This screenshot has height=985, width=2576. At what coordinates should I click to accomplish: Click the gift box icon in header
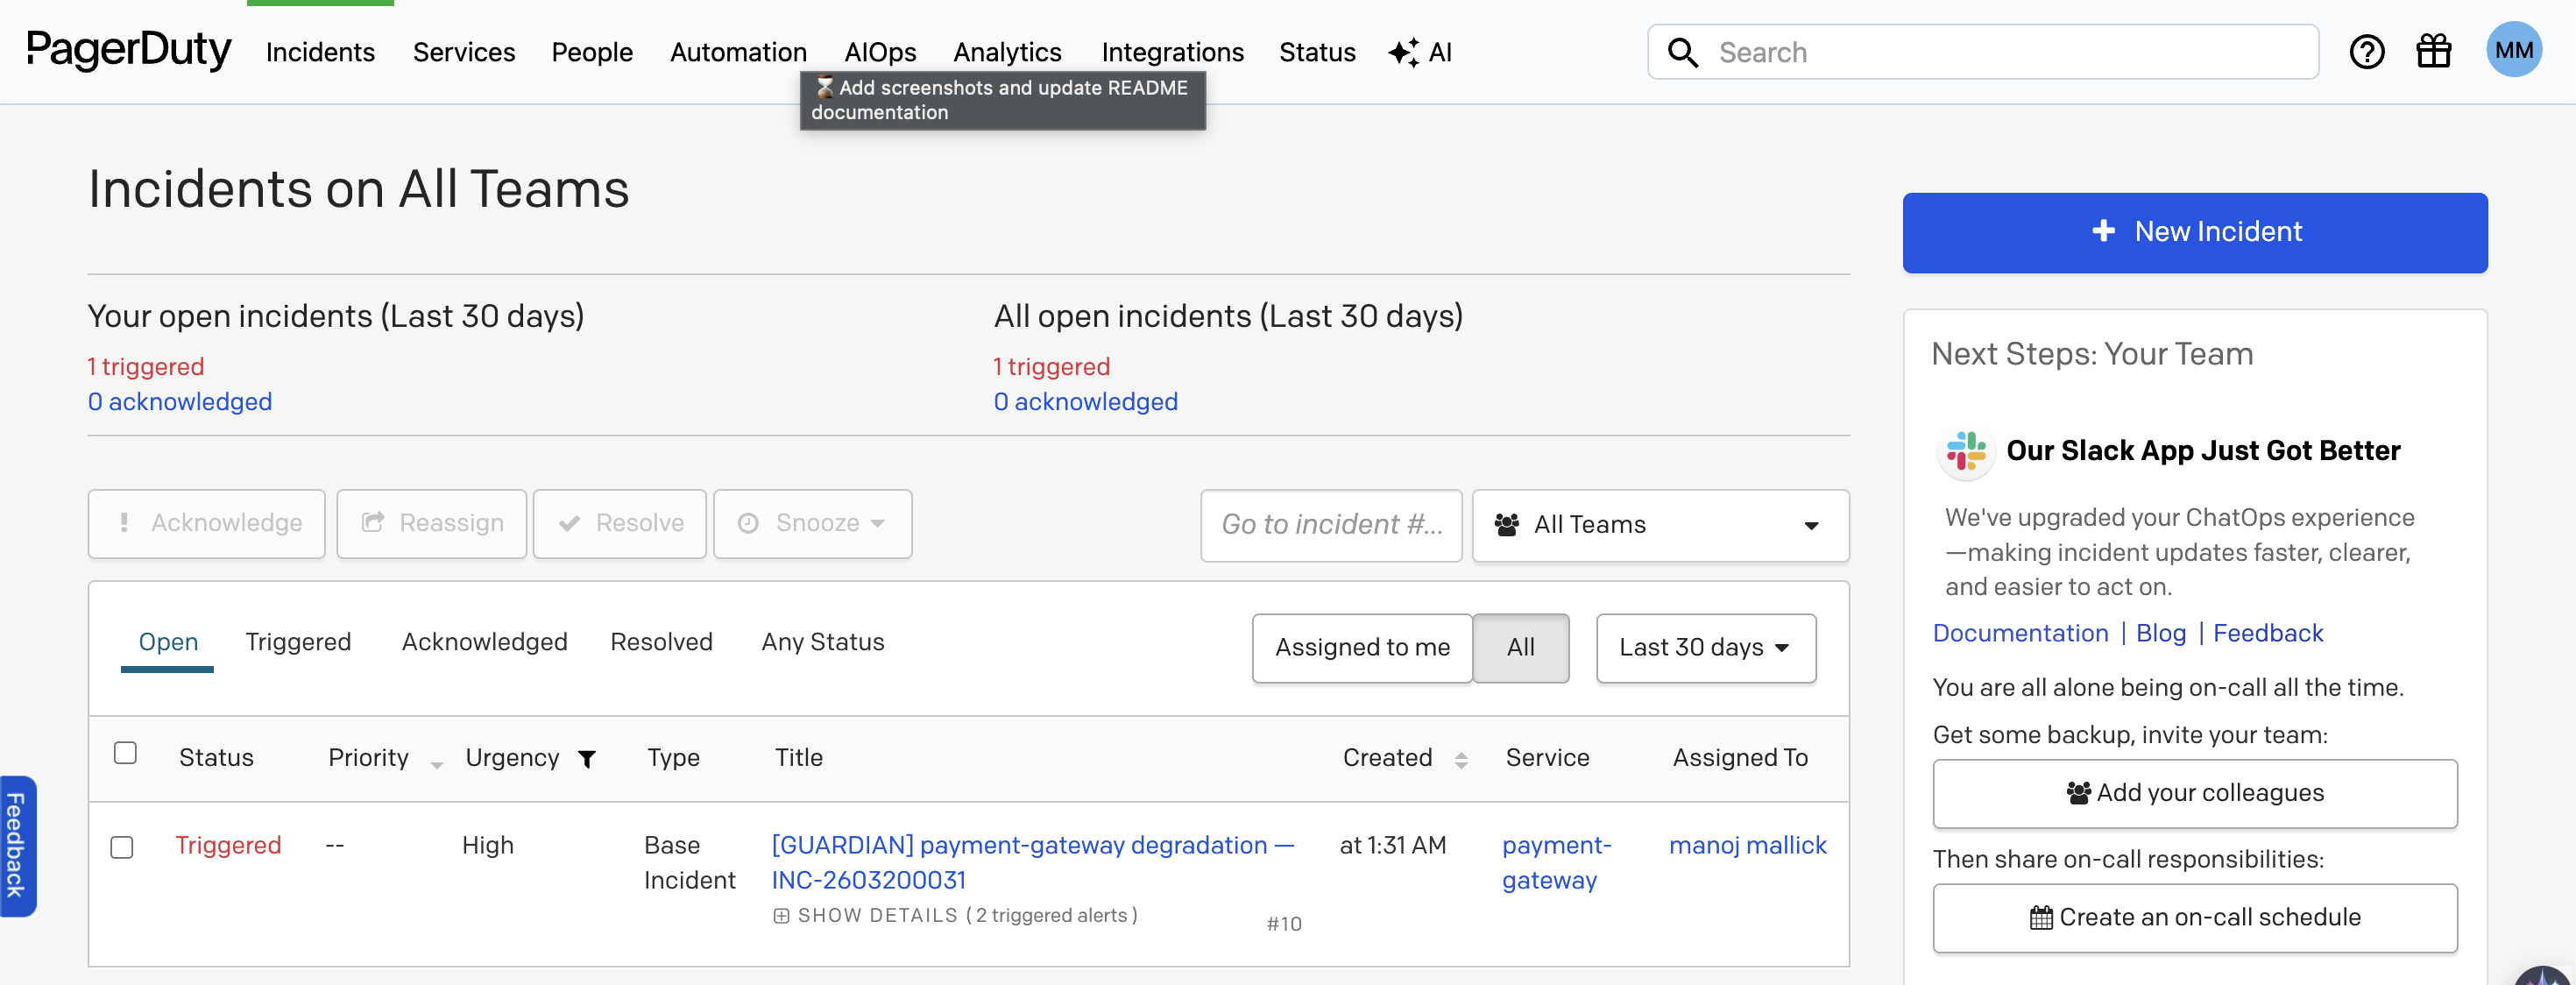[2434, 50]
